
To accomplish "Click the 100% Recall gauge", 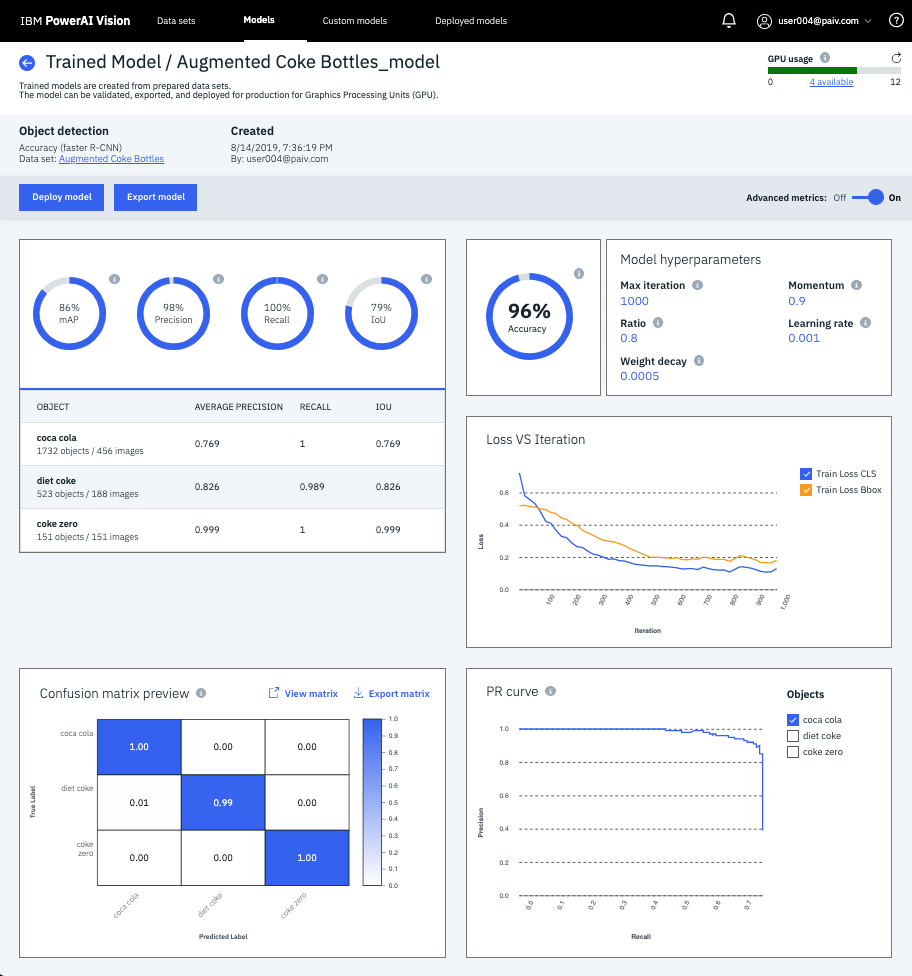I will (x=277, y=314).
